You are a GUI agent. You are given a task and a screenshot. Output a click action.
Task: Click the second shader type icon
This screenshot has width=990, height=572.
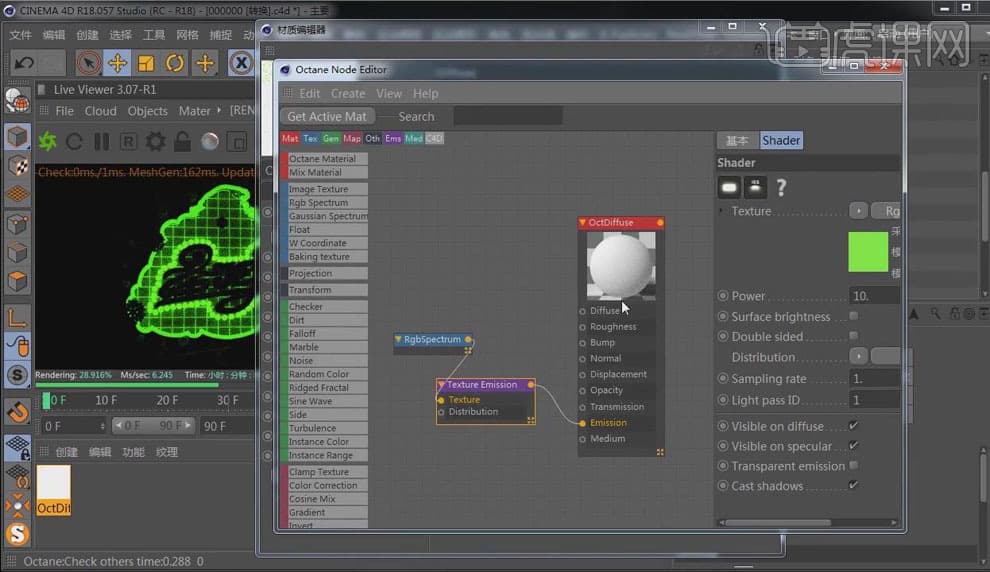[754, 187]
